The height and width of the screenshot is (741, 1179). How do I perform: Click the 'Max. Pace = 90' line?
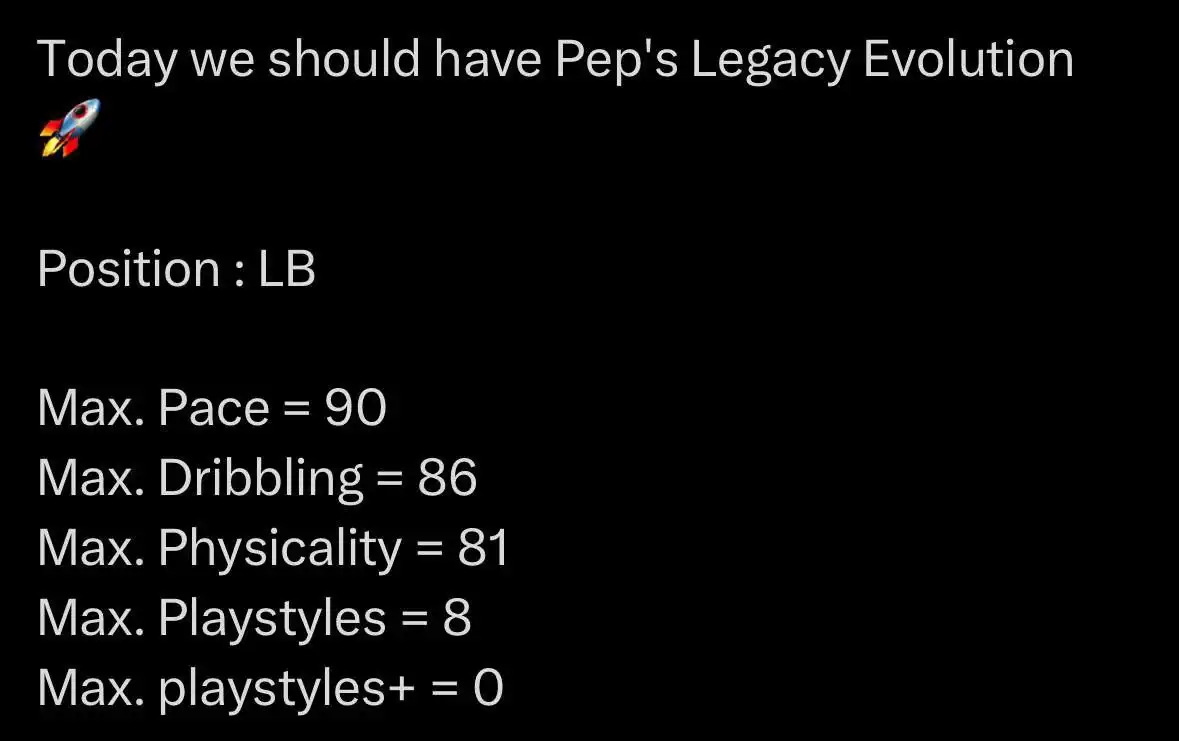tap(211, 408)
